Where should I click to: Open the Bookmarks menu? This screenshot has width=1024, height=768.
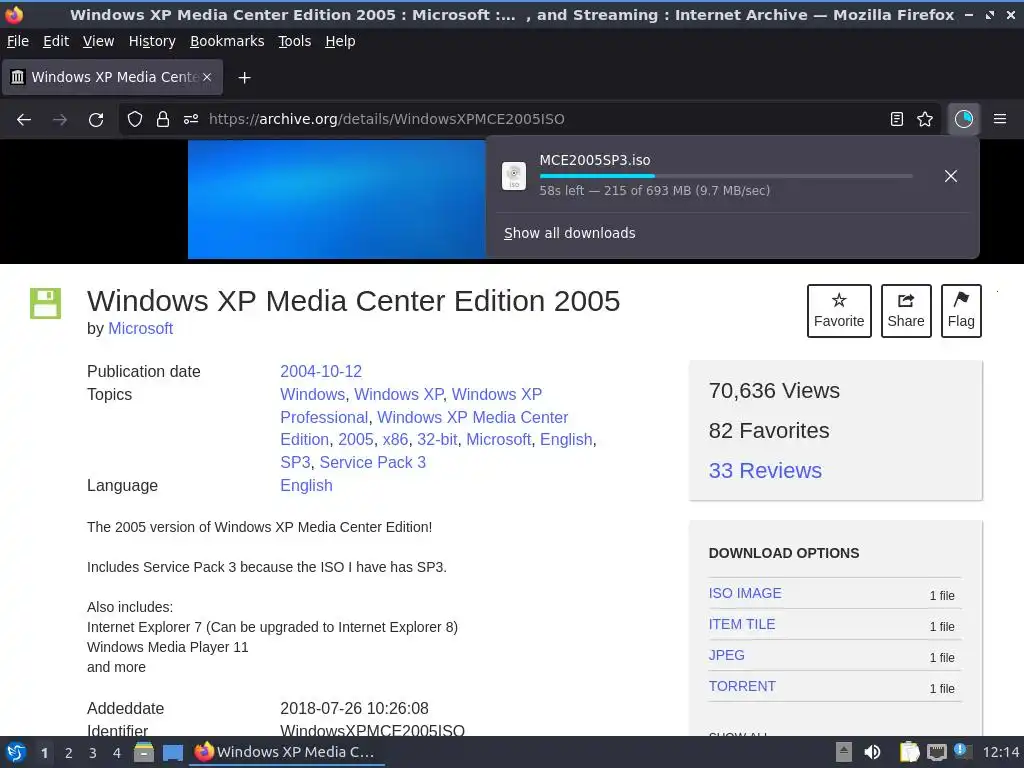point(227,41)
